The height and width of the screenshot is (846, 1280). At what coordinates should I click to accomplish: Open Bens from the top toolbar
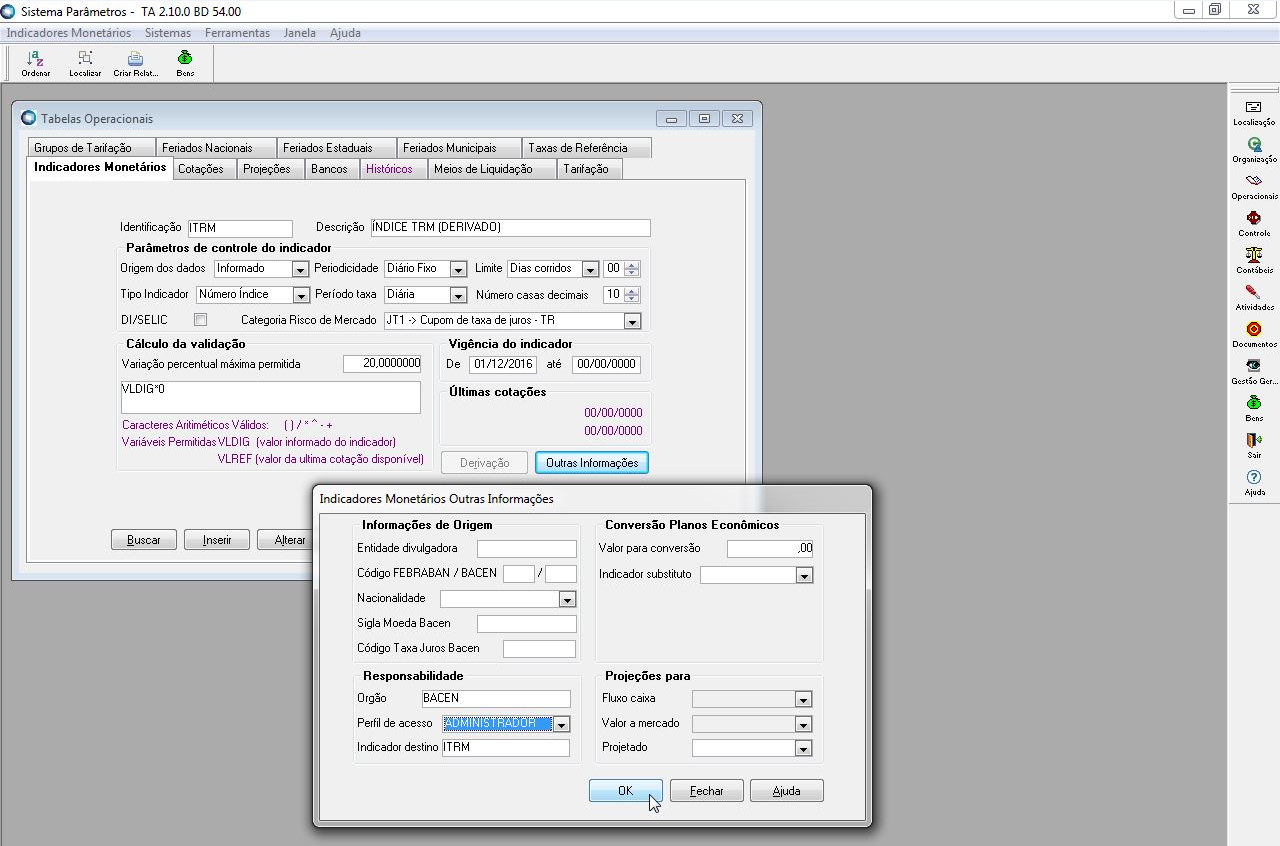185,63
